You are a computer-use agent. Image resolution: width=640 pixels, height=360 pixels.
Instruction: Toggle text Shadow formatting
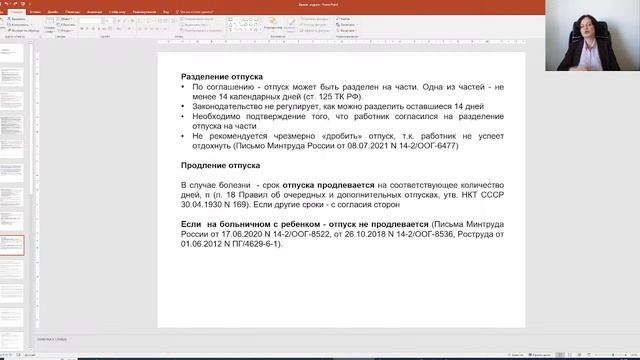coord(99,29)
